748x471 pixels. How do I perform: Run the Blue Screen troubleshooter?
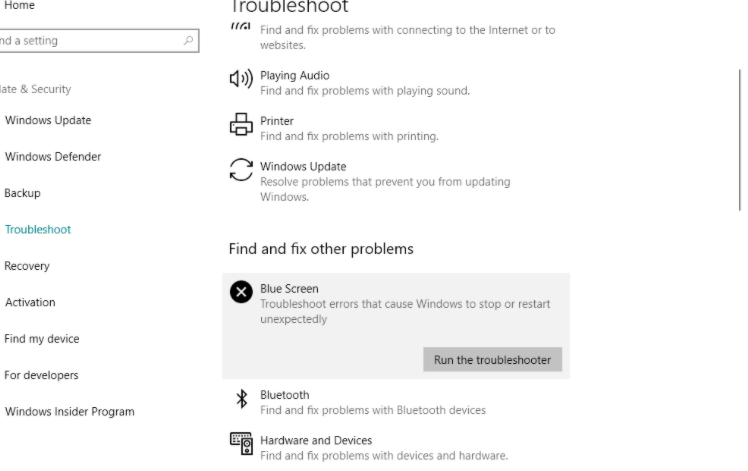tap(492, 359)
